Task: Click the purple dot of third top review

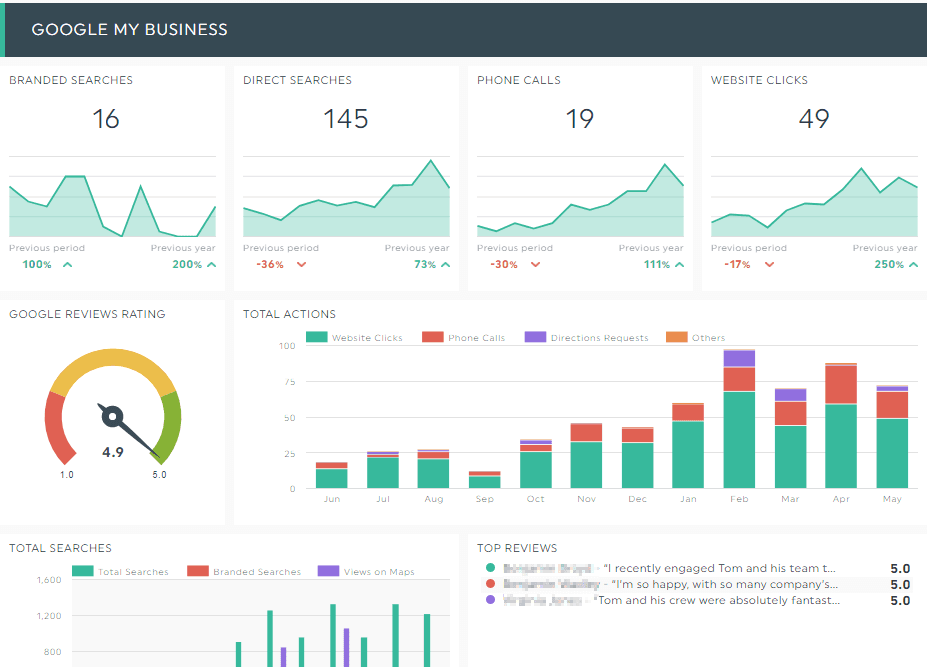Action: pos(490,600)
